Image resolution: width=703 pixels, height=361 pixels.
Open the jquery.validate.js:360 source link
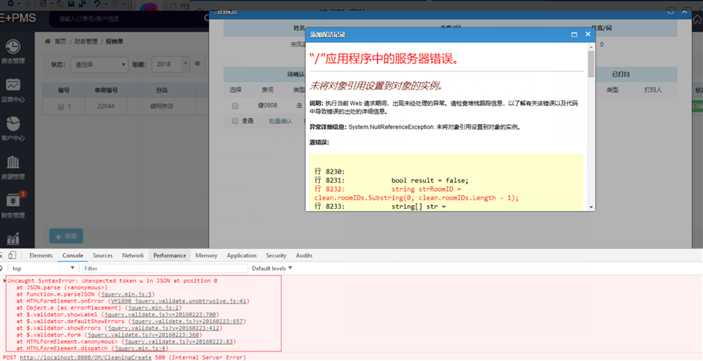[143, 335]
